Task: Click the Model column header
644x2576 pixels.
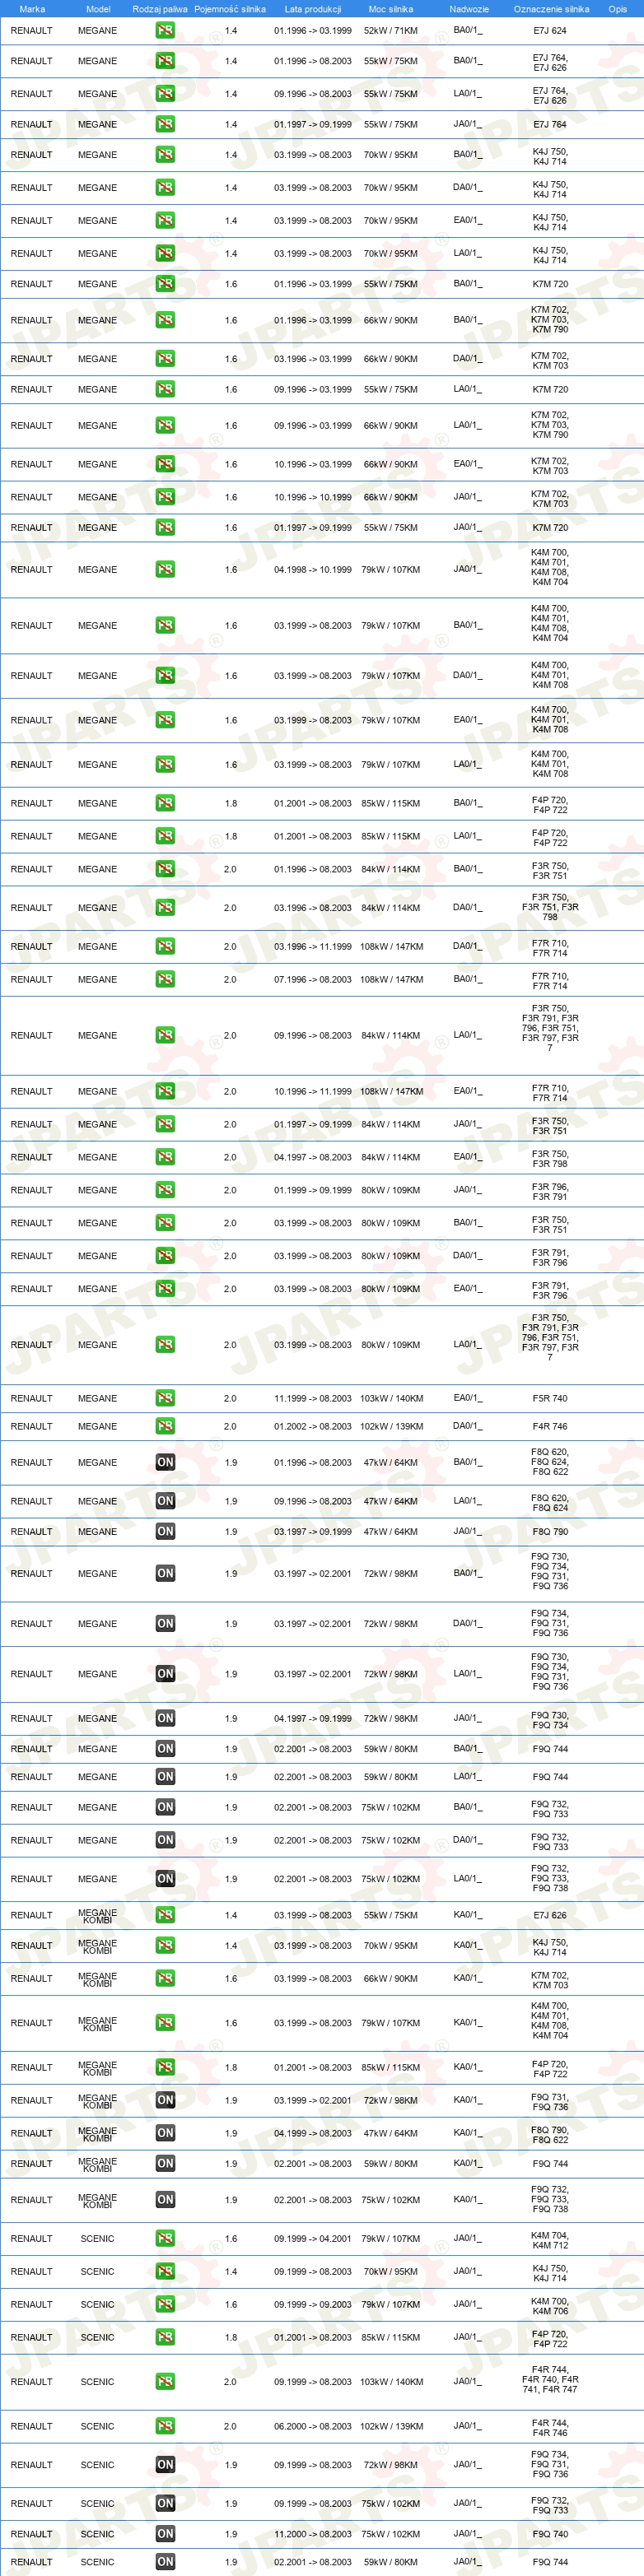Action: [x=98, y=9]
